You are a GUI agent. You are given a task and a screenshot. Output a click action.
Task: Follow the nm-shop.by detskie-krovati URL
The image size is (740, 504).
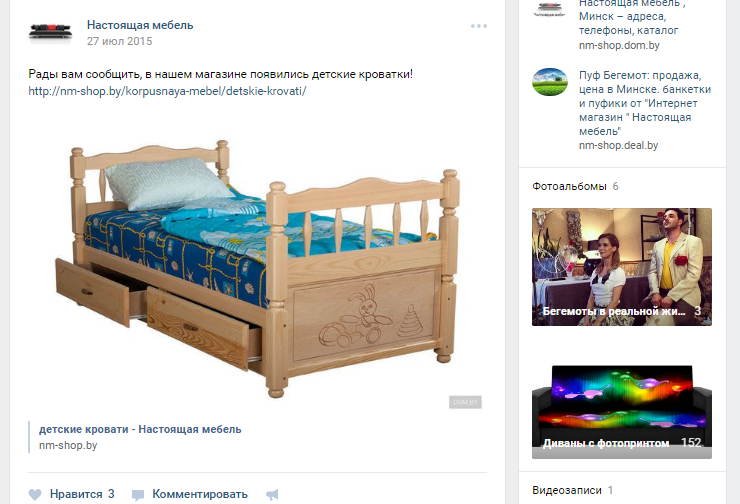coord(167,91)
